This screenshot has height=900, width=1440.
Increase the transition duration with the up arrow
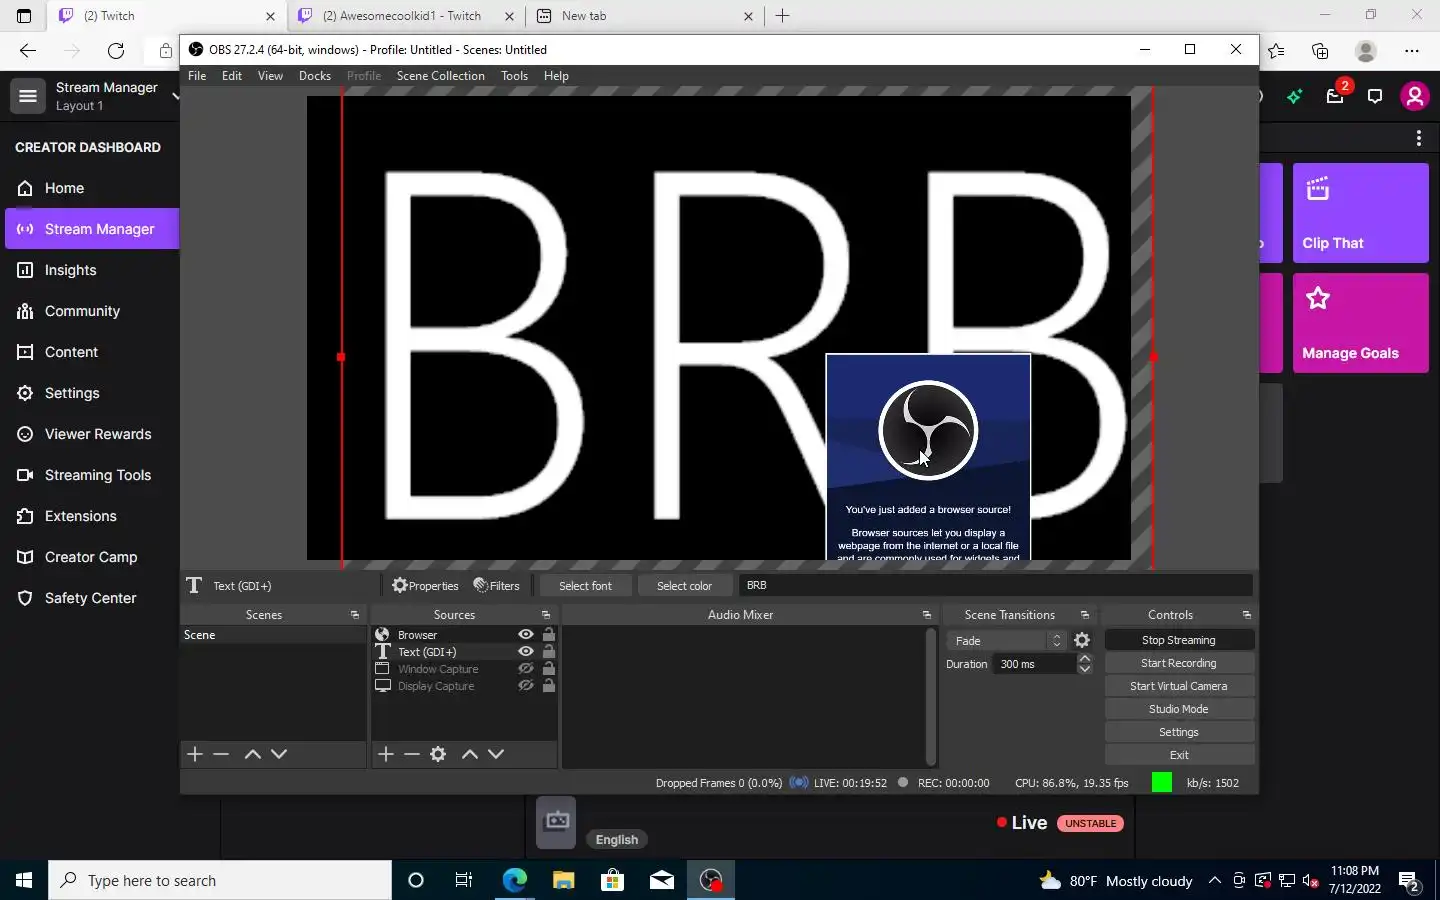[1085, 659]
